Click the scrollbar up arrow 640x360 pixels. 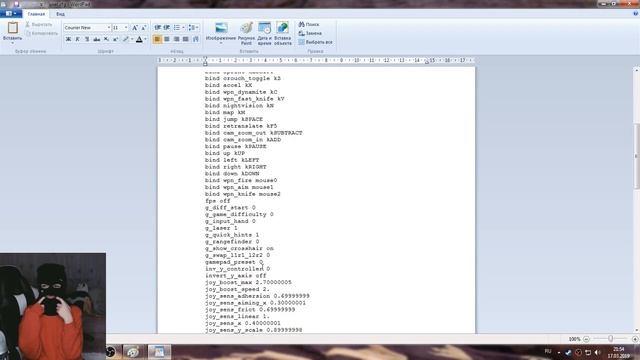[636, 71]
